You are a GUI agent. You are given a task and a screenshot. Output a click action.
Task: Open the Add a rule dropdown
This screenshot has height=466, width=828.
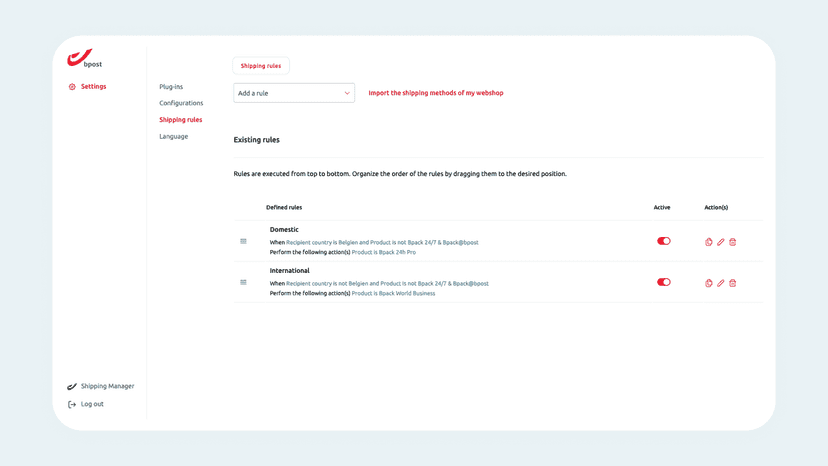(x=294, y=93)
